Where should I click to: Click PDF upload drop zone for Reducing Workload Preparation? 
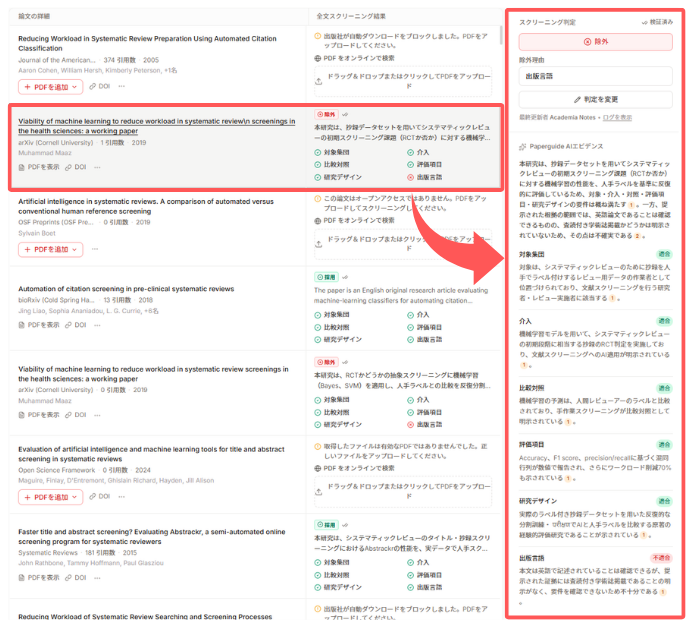coord(403,81)
